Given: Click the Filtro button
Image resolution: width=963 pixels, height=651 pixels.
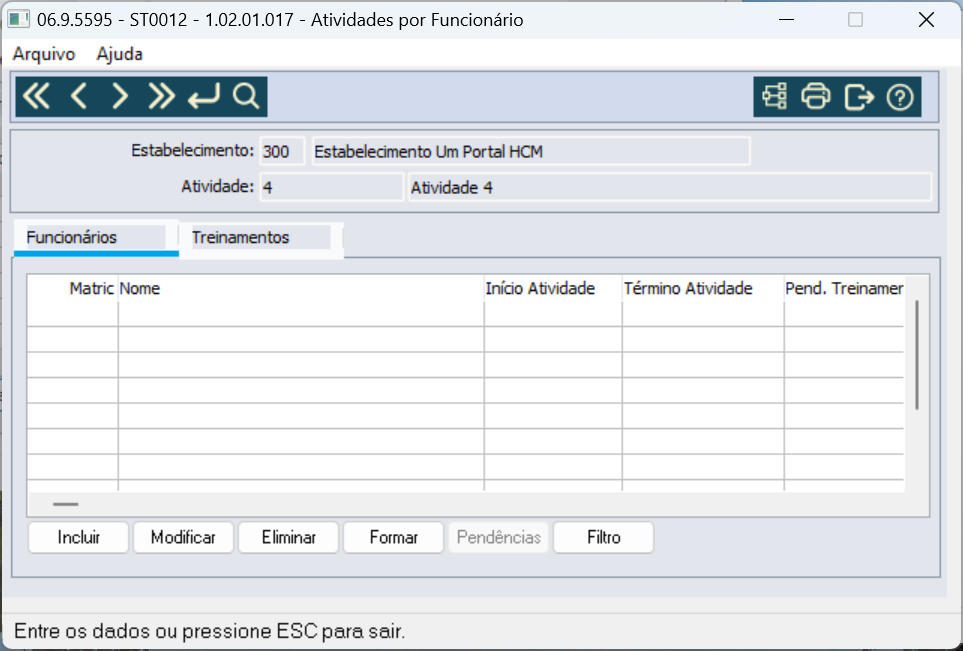Looking at the screenshot, I should pyautogui.click(x=604, y=537).
